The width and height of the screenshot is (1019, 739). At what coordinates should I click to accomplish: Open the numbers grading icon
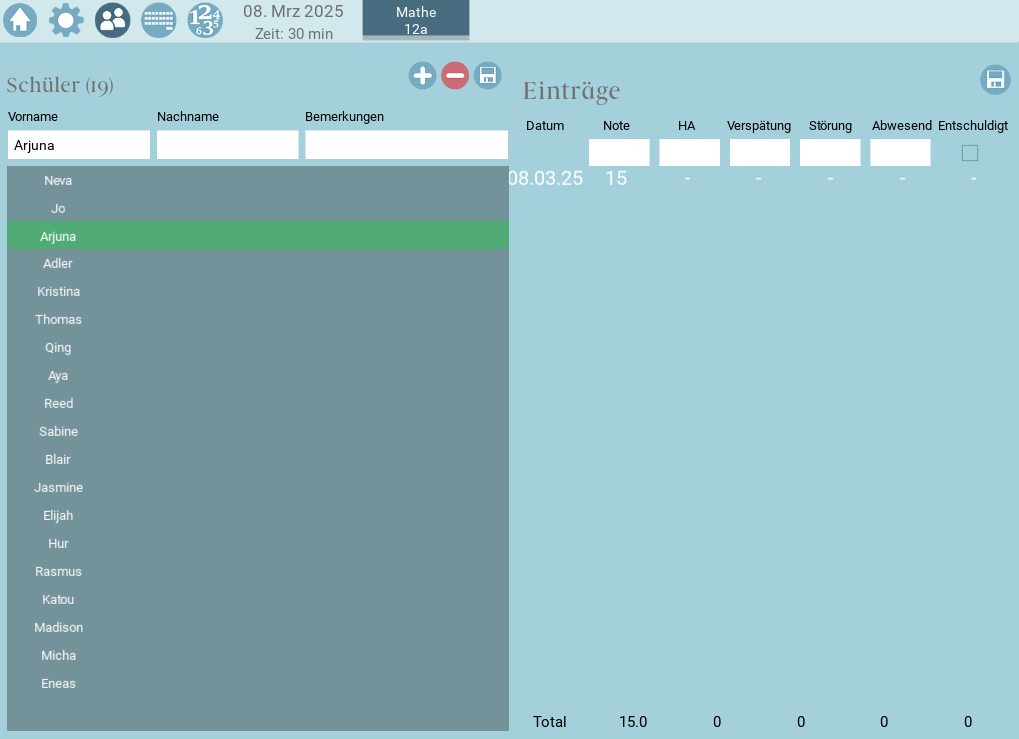[205, 20]
